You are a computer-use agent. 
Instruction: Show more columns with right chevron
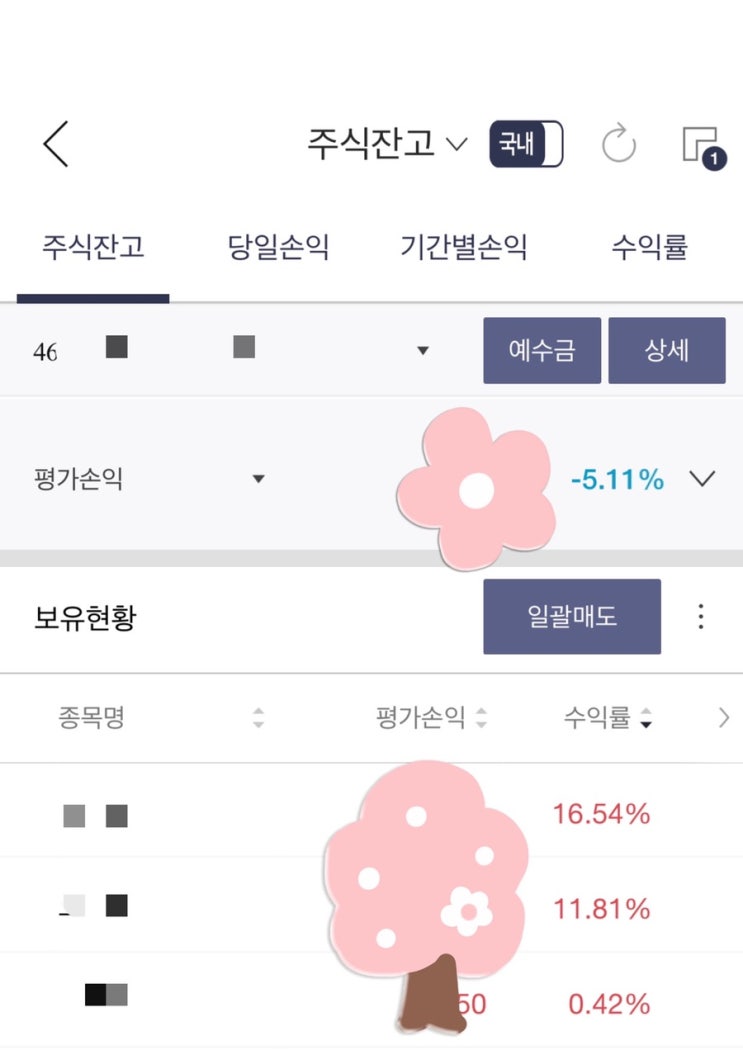coord(724,718)
